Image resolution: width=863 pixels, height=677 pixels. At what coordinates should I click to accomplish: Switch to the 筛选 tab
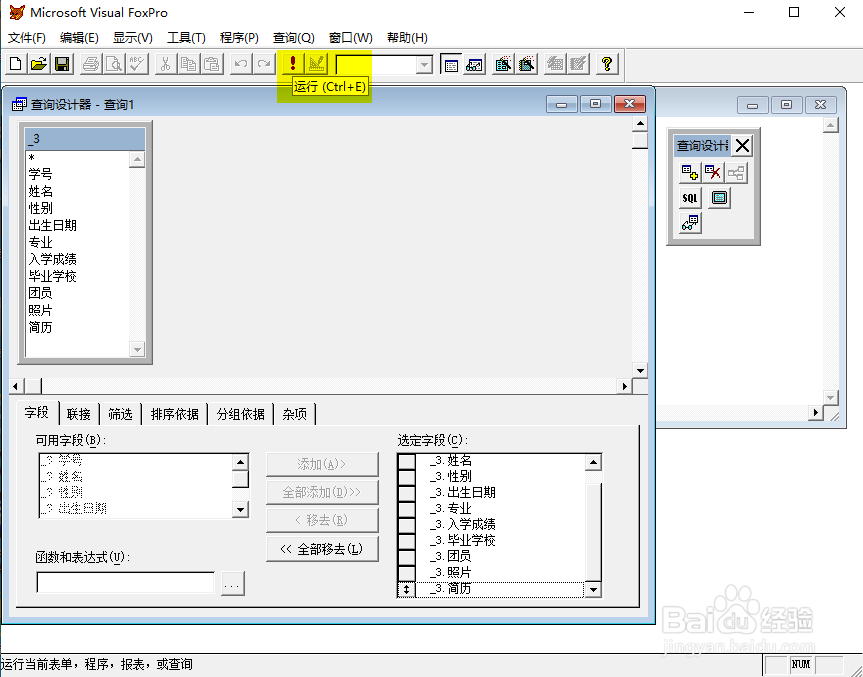coord(120,414)
